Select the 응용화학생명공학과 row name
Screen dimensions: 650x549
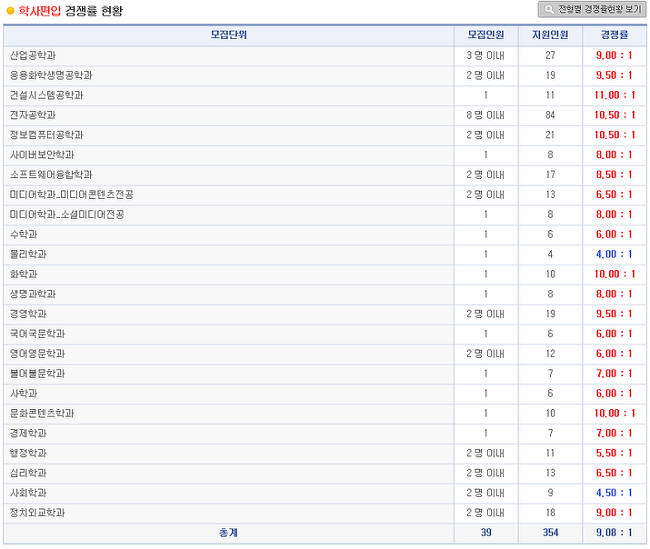coord(51,75)
